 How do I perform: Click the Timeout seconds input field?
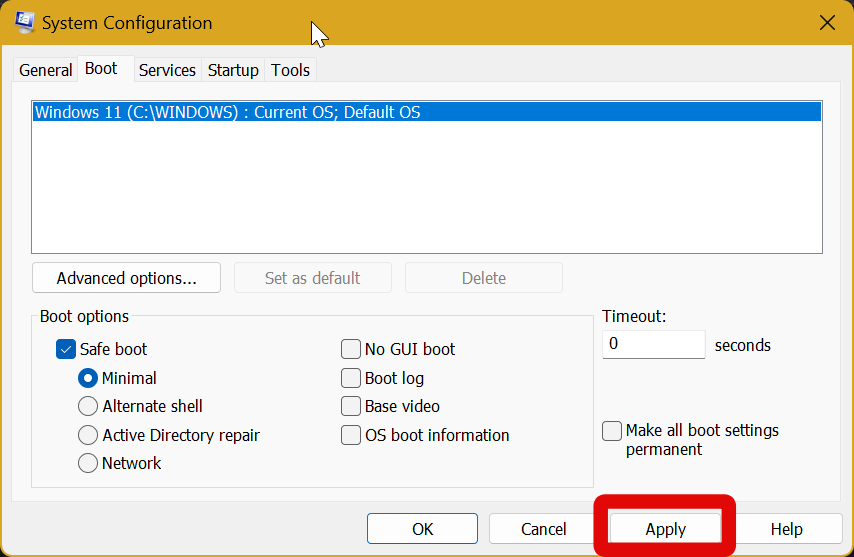[653, 344]
